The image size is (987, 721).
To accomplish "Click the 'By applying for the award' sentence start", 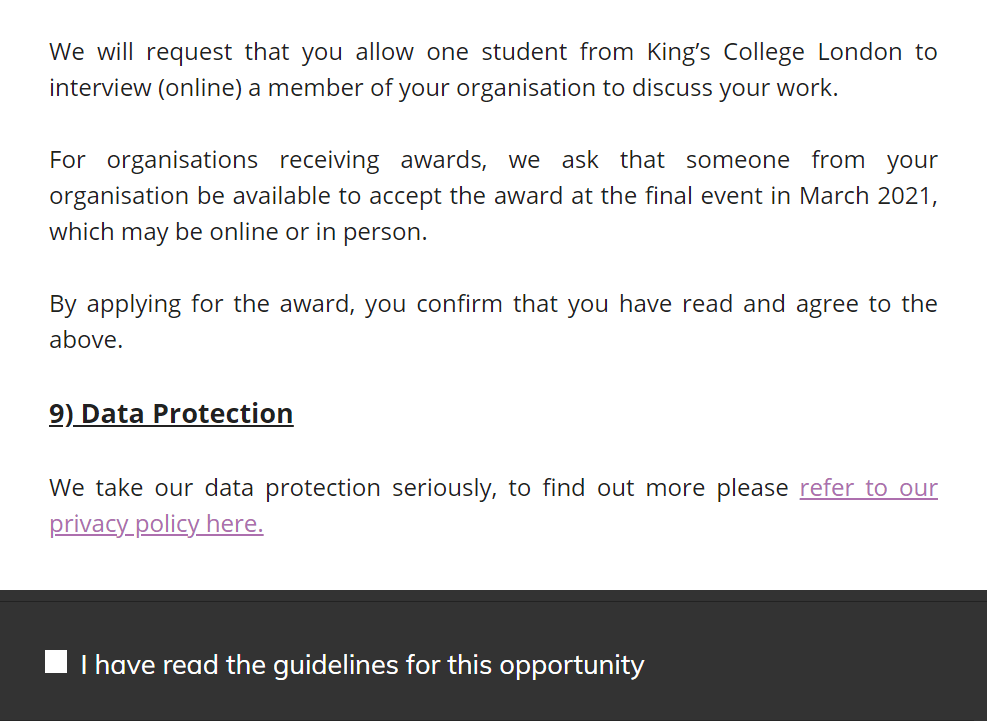I will pos(202,304).
